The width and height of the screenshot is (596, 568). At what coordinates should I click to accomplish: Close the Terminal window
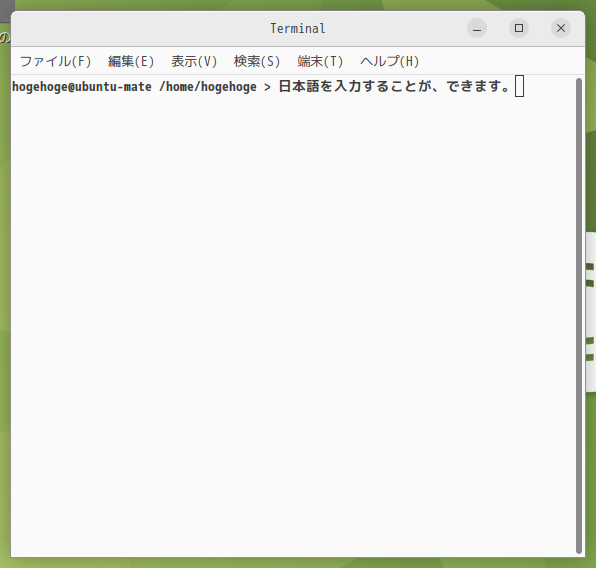point(561,28)
